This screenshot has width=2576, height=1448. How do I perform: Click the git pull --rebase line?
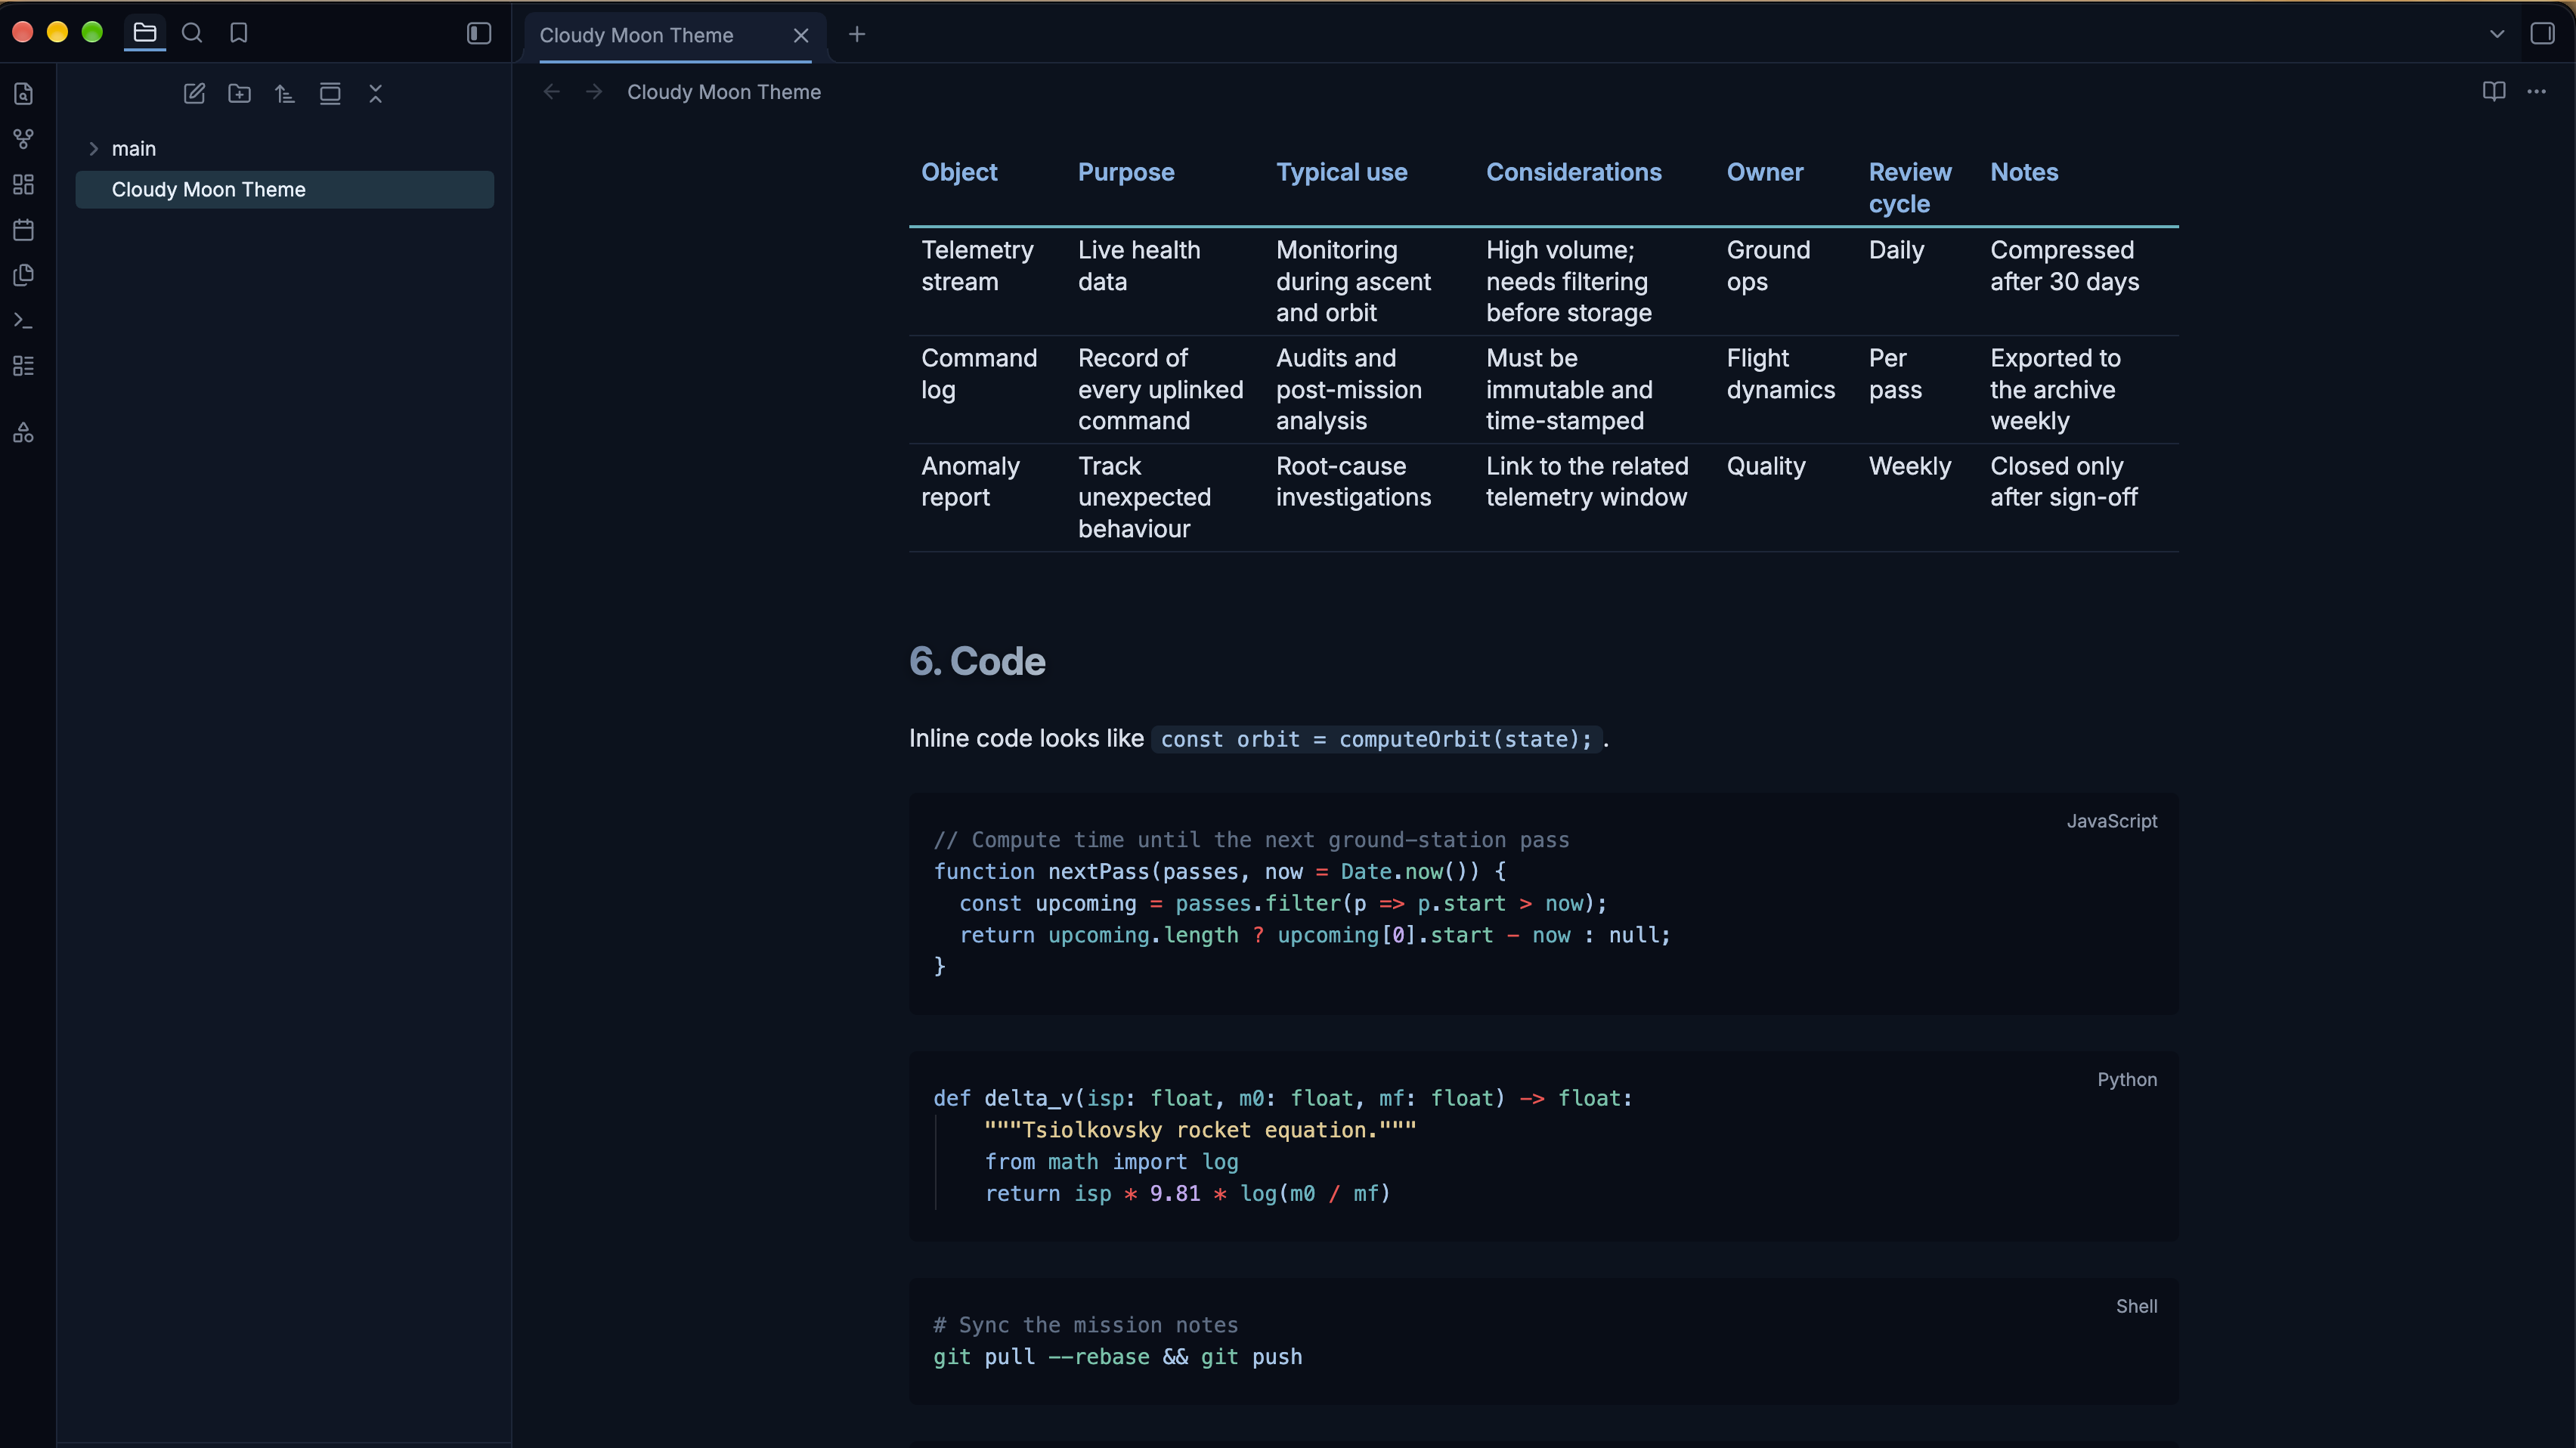pyautogui.click(x=1118, y=1357)
